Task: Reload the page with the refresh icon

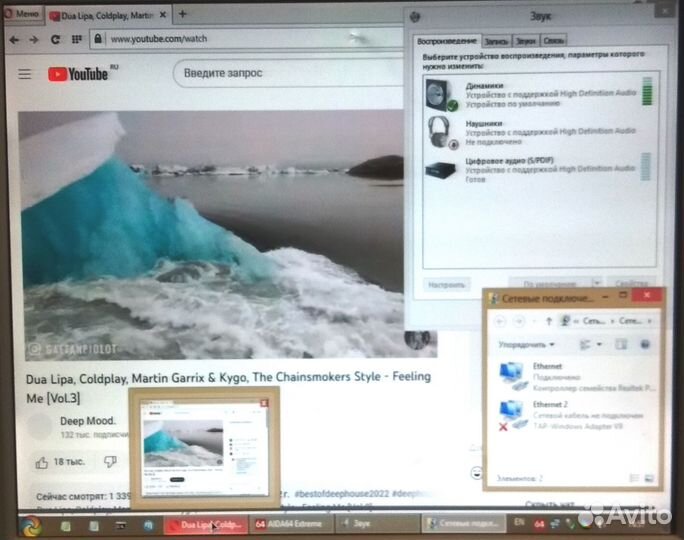Action: point(53,39)
